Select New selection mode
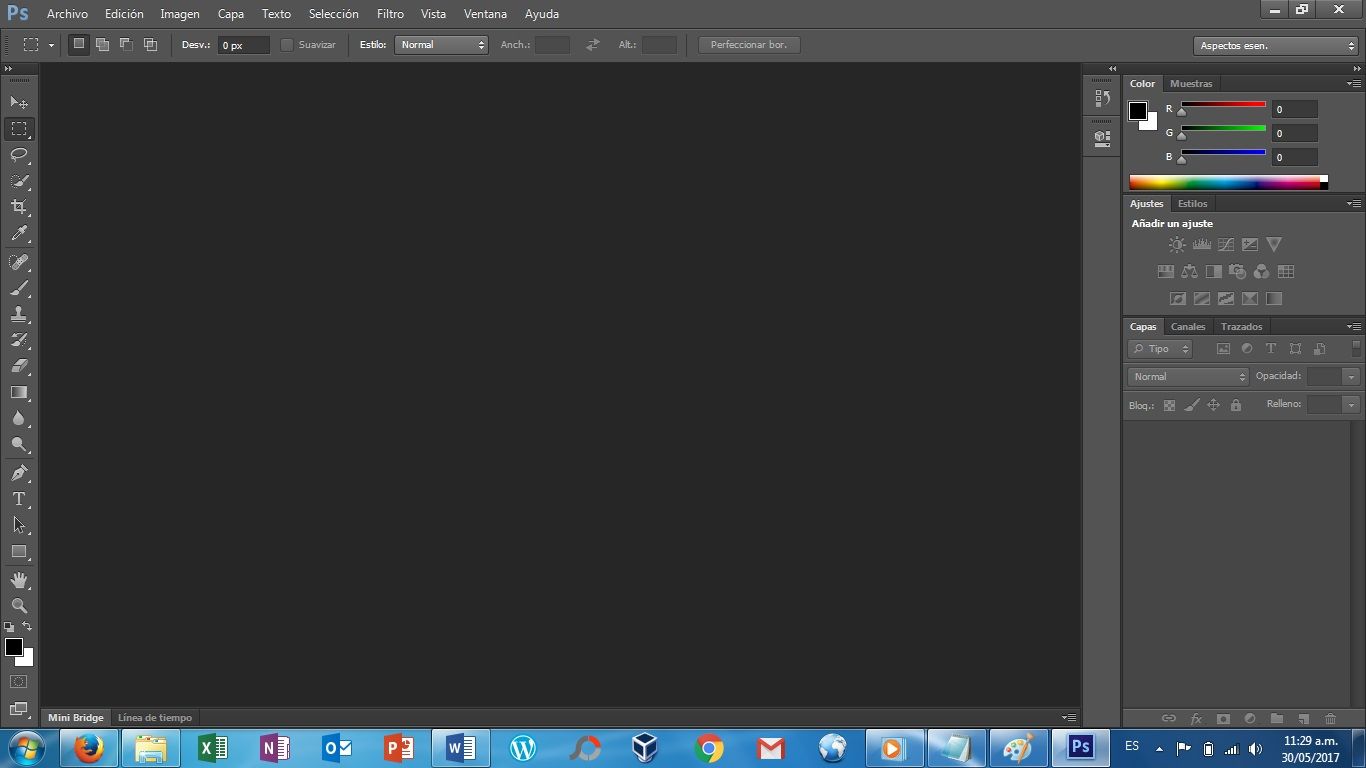1366x768 pixels. tap(78, 44)
